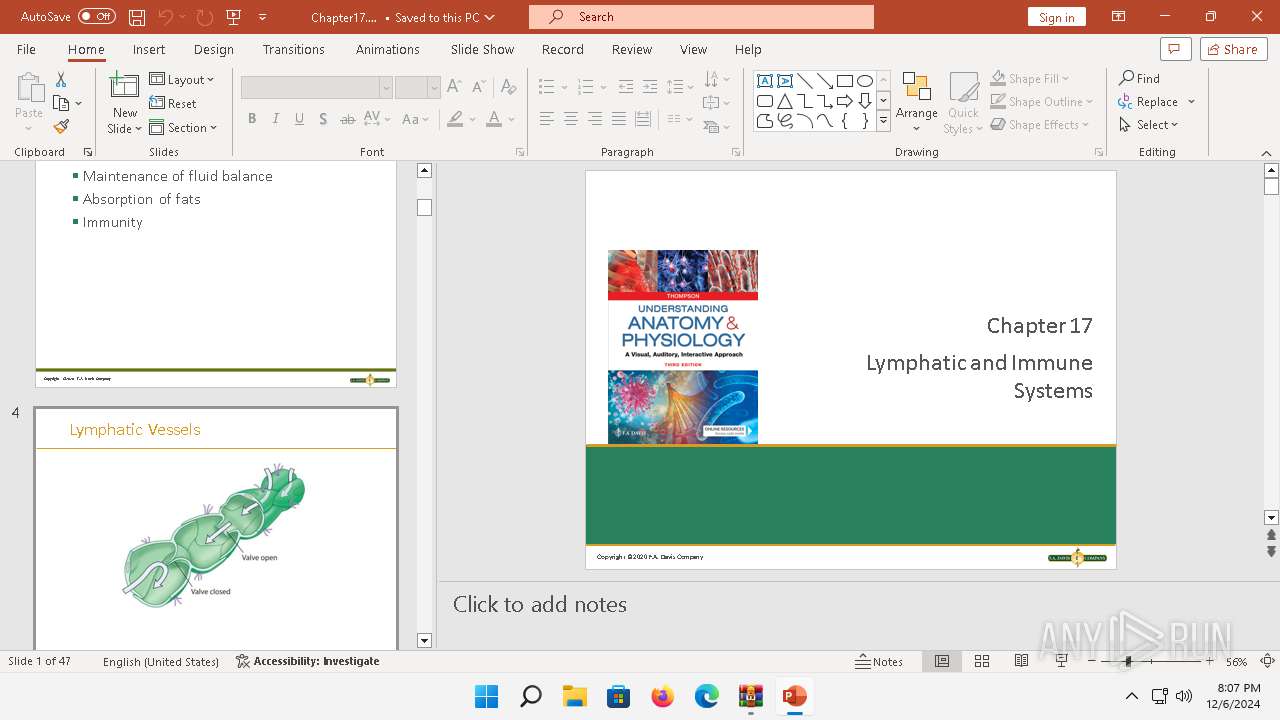Viewport: 1280px width, 720px height.
Task: Click the Cut scissors icon
Action: [61, 79]
